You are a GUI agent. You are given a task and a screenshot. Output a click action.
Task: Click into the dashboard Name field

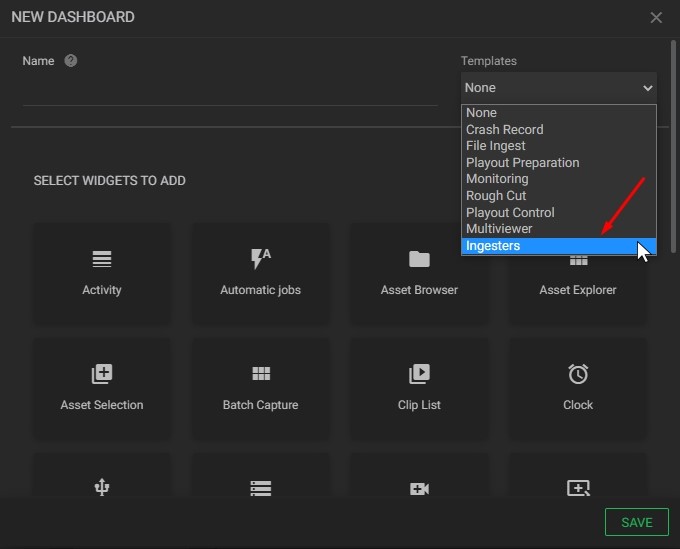[x=230, y=92]
